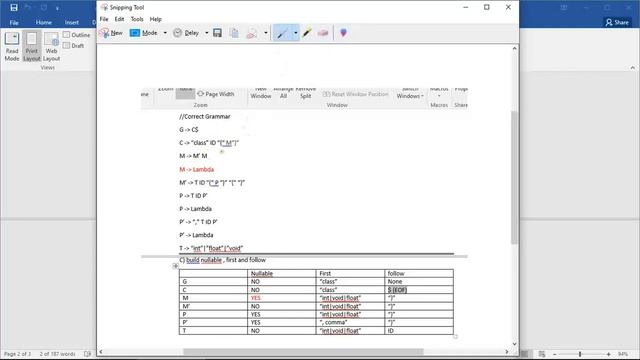640x360 pixels.
Task: Click the Mode button in Snipping Tool
Action: coord(143,33)
